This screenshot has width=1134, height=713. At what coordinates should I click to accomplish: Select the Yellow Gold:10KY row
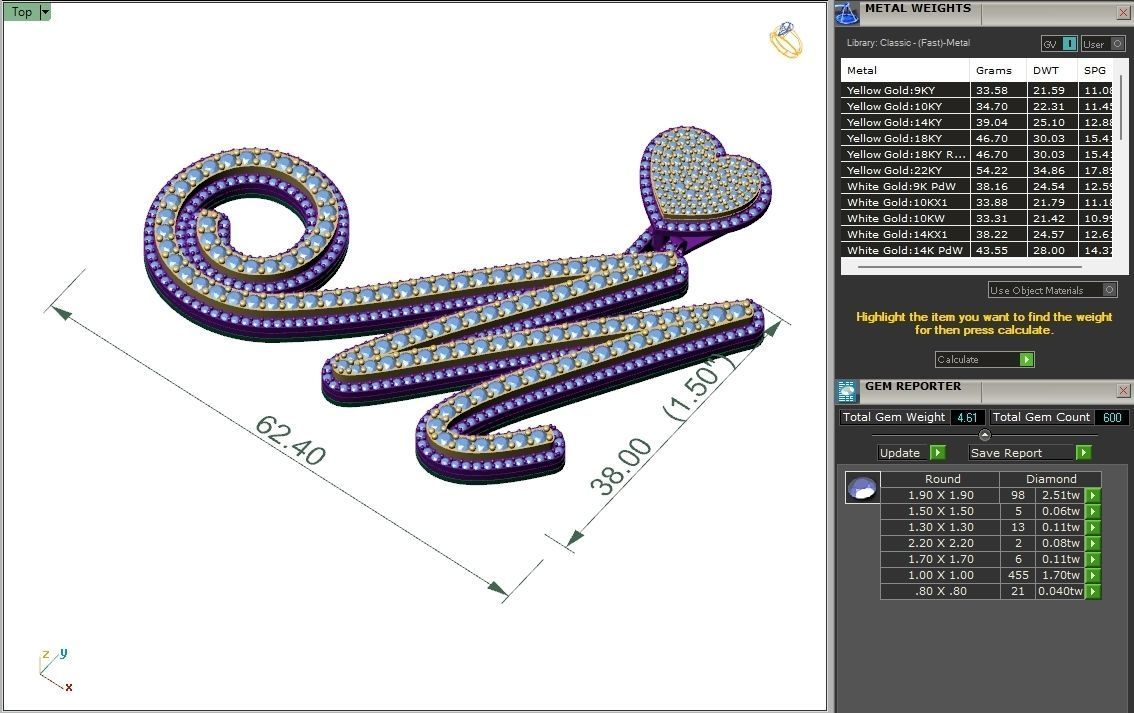976,106
